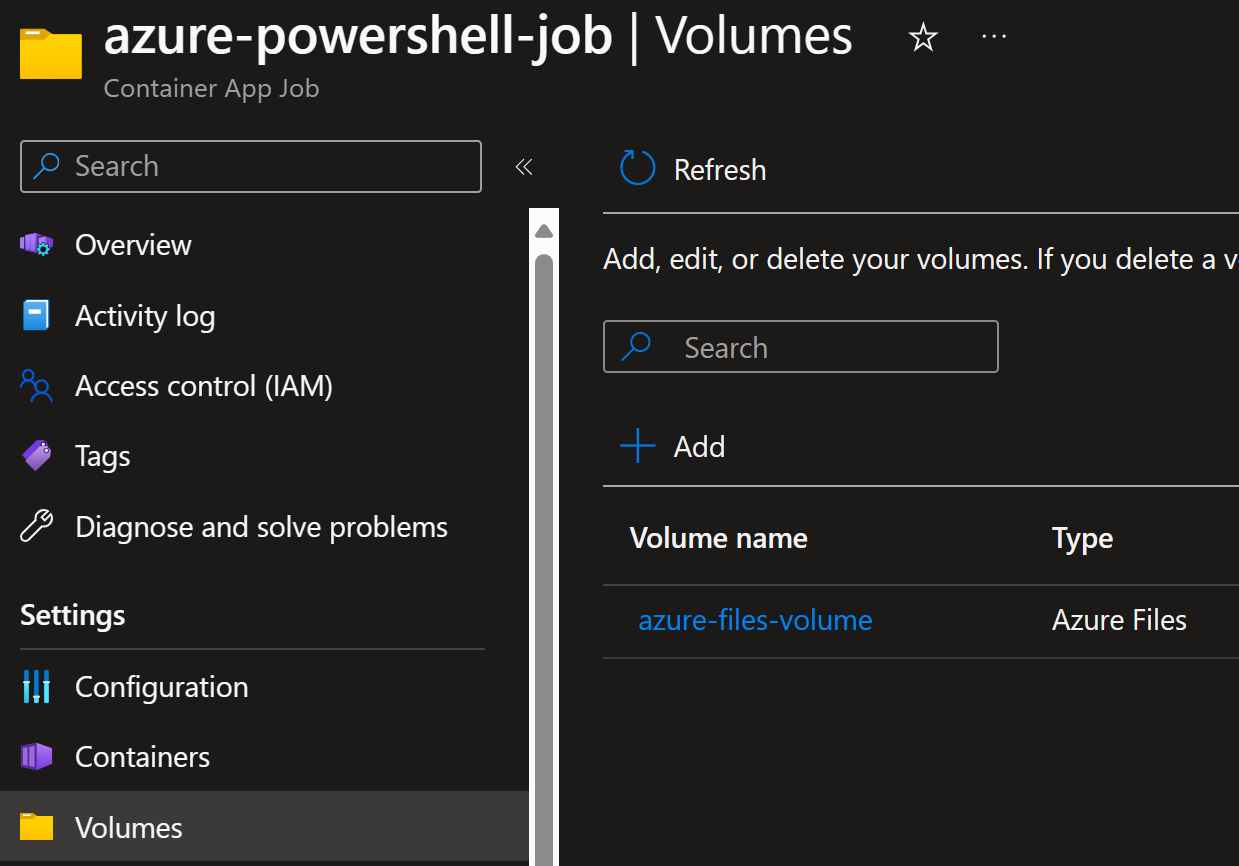Open the Tags page
Image resolution: width=1239 pixels, height=866 pixels.
pyautogui.click(x=103, y=457)
